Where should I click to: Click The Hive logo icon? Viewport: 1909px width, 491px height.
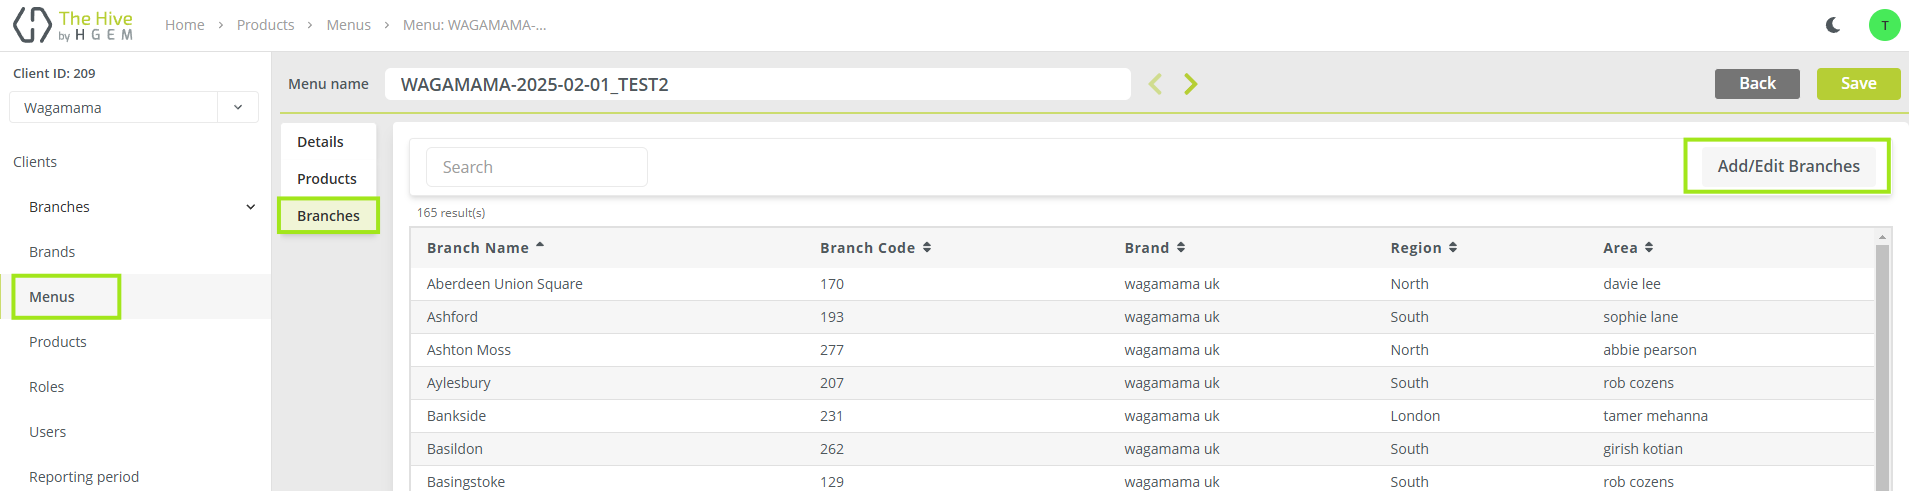[x=32, y=25]
